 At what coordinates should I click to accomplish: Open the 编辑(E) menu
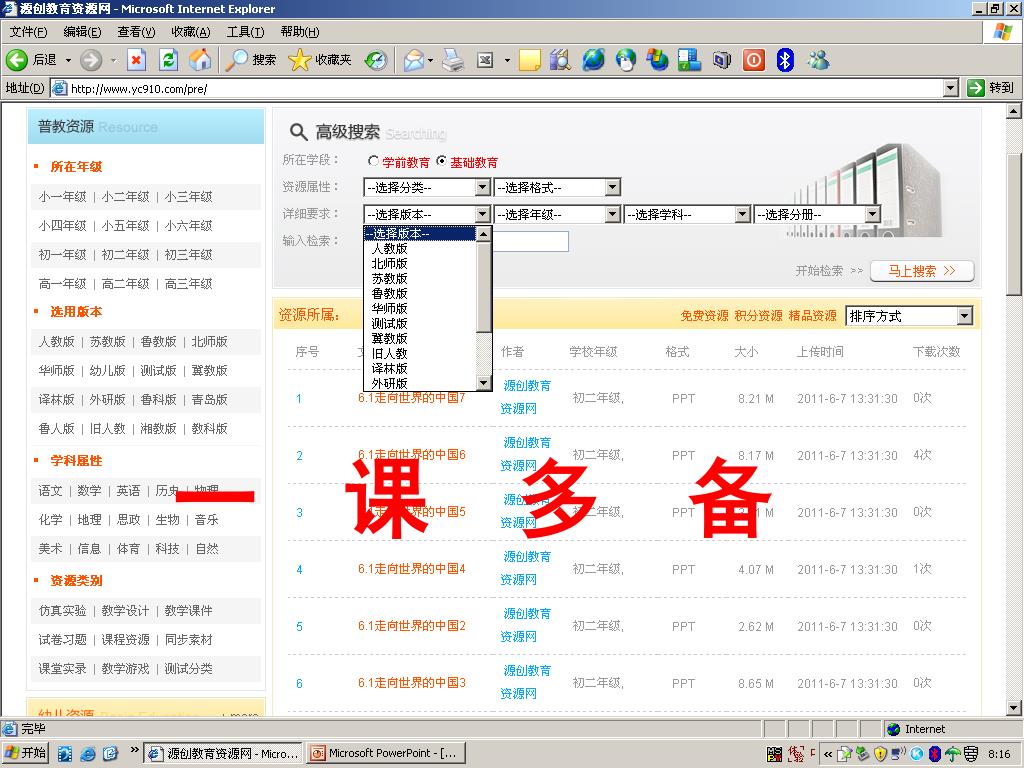click(x=82, y=31)
